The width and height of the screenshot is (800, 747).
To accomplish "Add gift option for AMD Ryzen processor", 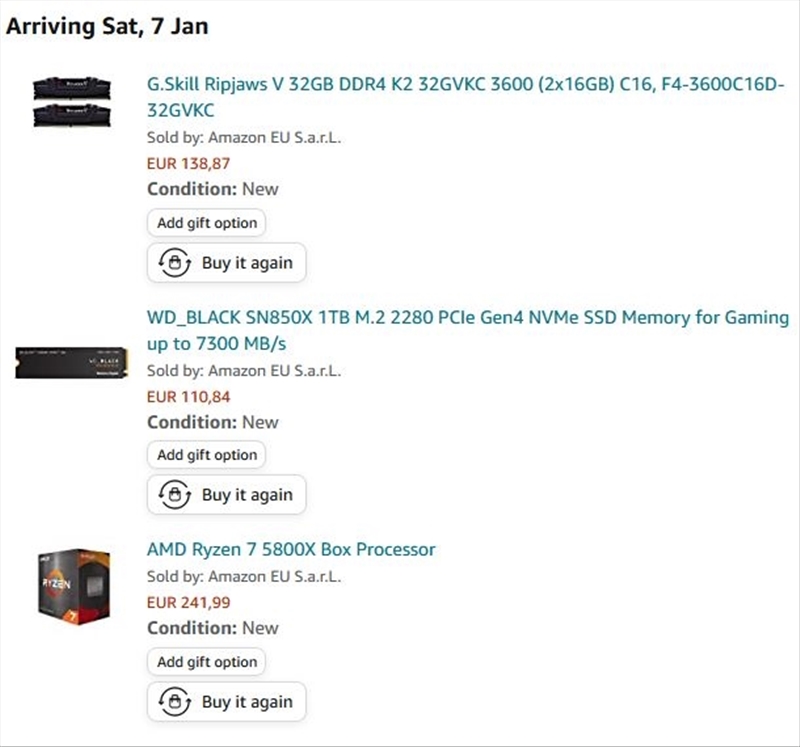I will pos(207,662).
